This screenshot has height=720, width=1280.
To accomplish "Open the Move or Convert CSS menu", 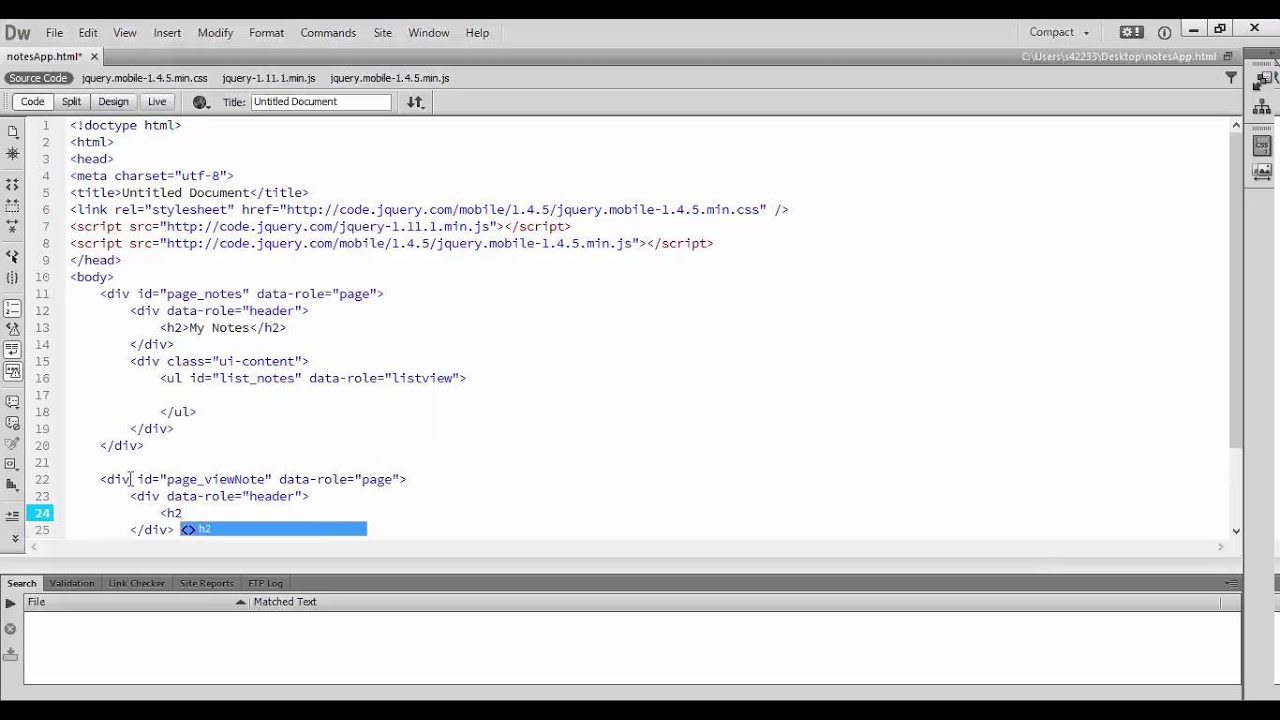I will click(x=12, y=486).
